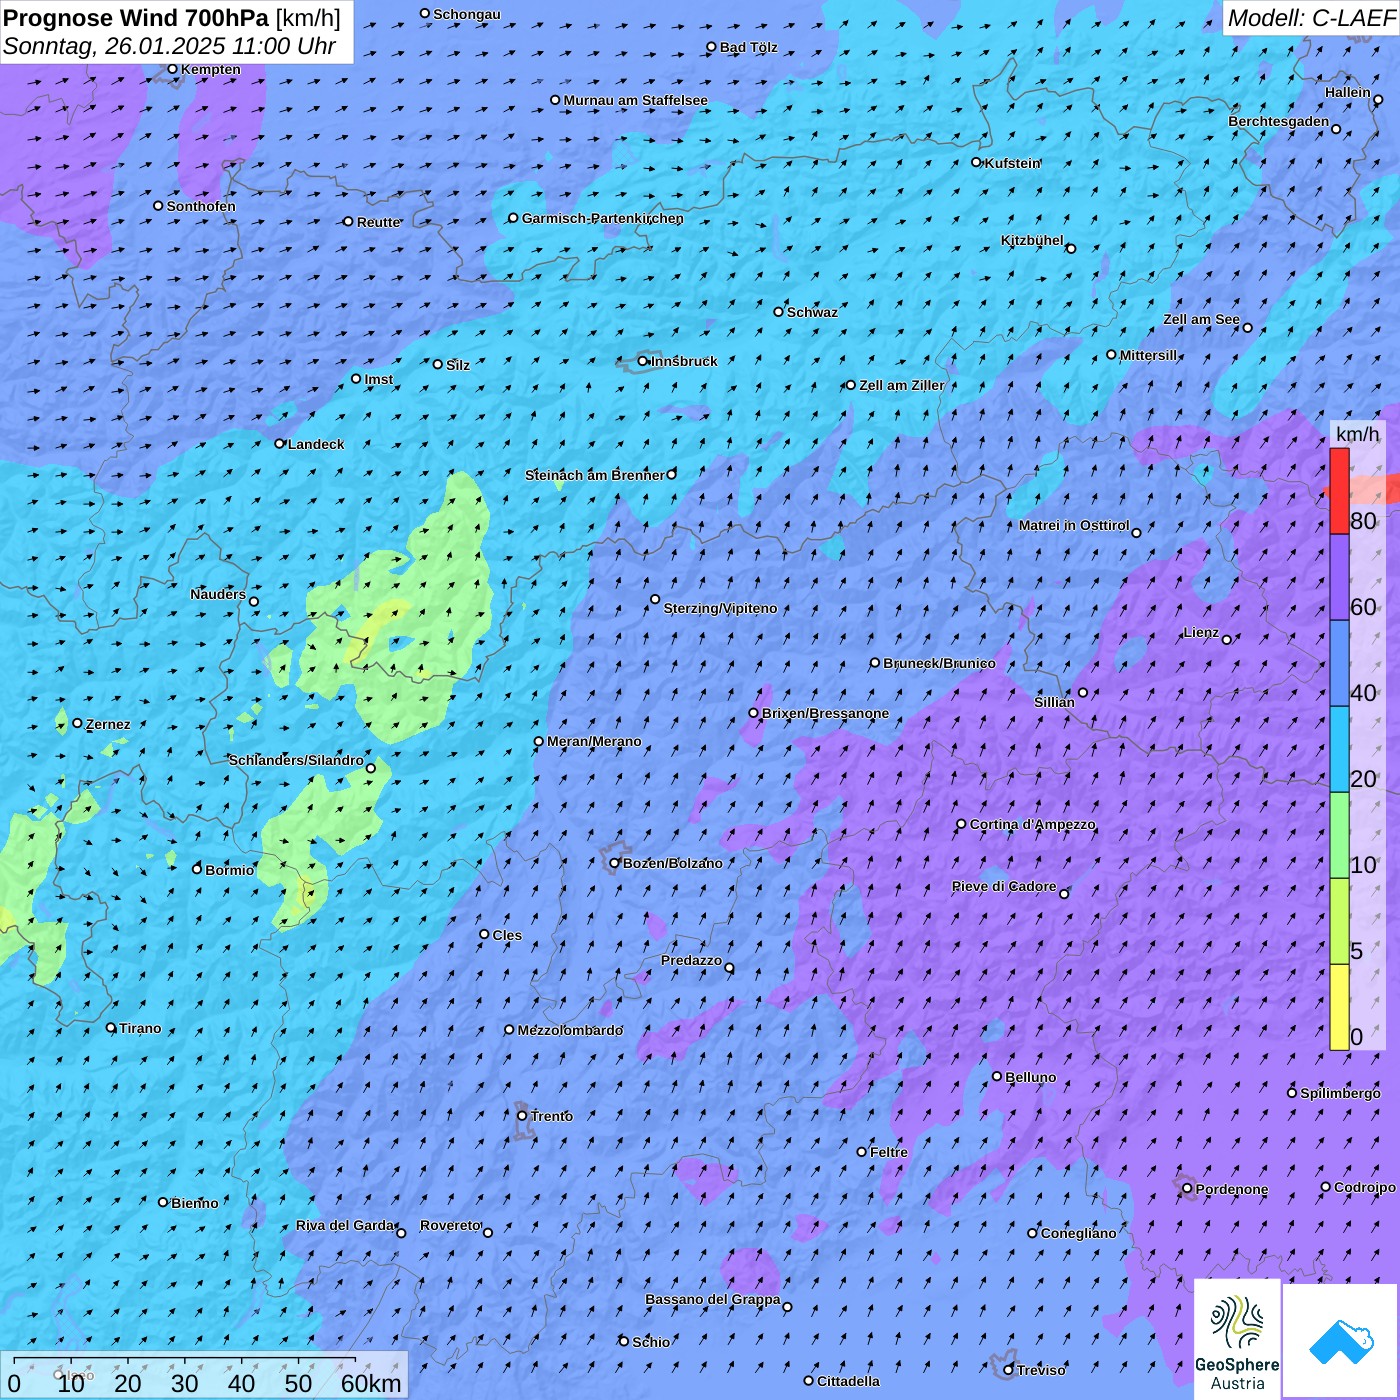Screen dimensions: 1400x1400
Task: Click the 'Pieve di Cadore' label
Action: click(x=1004, y=886)
